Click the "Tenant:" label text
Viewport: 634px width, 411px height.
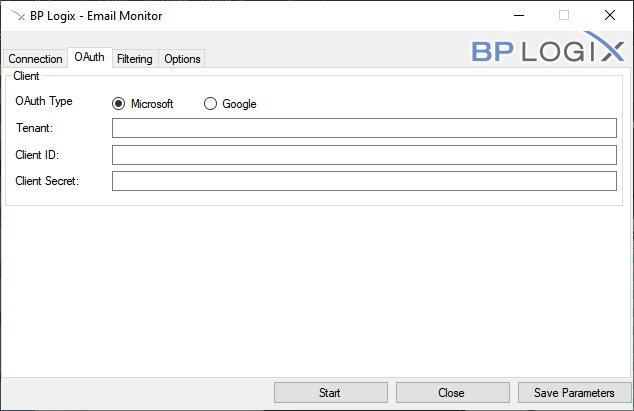pyautogui.click(x=34, y=128)
